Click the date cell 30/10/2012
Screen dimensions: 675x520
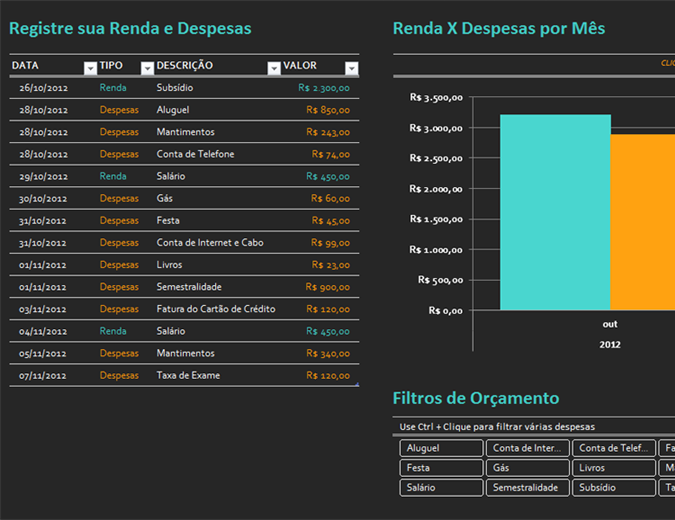(43, 199)
